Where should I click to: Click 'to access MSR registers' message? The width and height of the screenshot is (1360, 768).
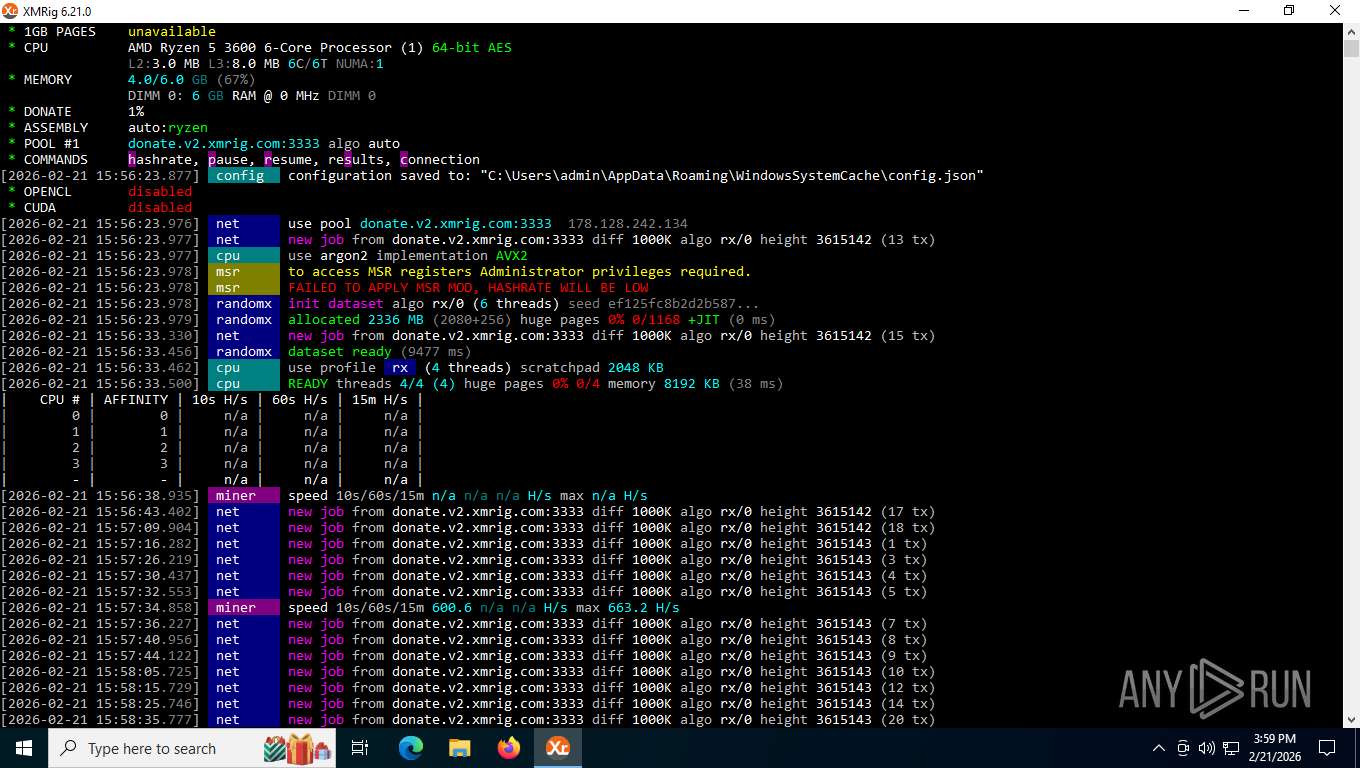pyautogui.click(x=519, y=271)
